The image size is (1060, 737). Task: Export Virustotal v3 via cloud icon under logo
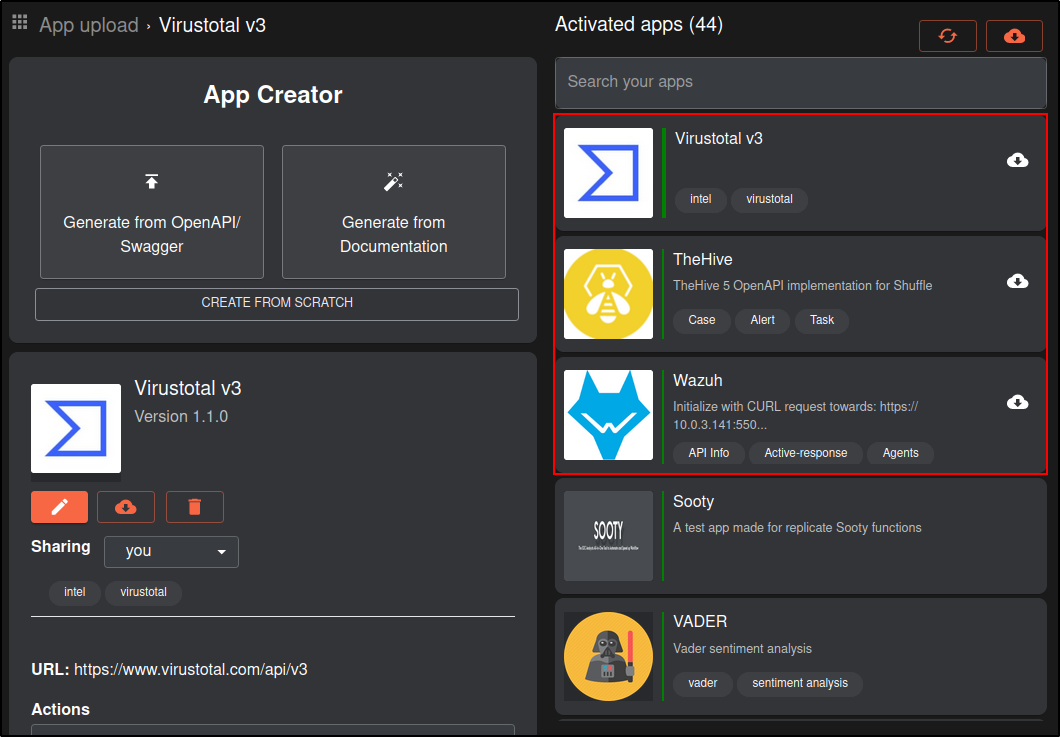(125, 507)
